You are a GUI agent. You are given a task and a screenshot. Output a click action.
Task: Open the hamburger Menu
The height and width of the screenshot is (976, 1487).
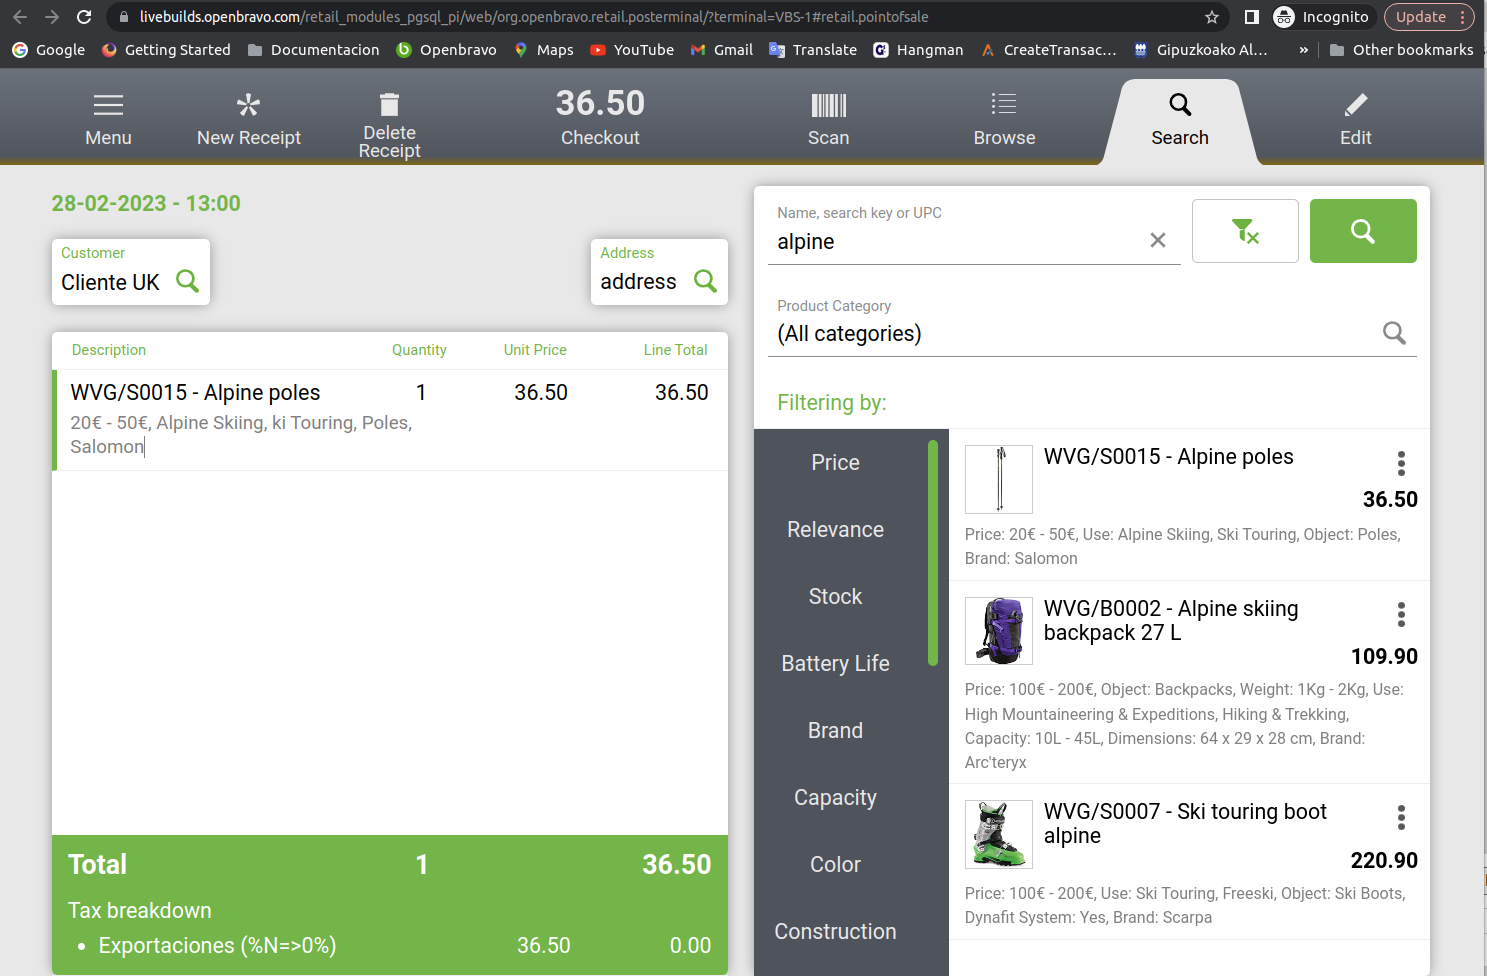coord(108,120)
